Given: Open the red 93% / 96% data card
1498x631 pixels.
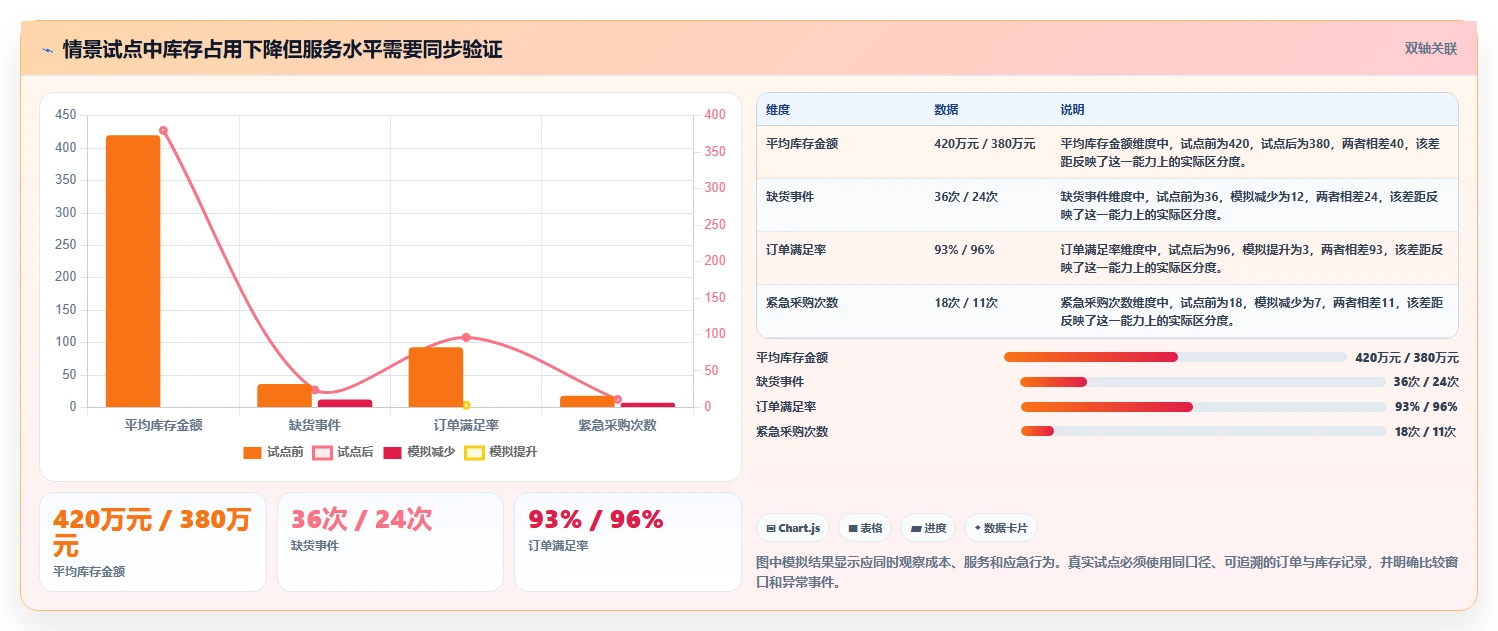Looking at the screenshot, I should 628,542.
